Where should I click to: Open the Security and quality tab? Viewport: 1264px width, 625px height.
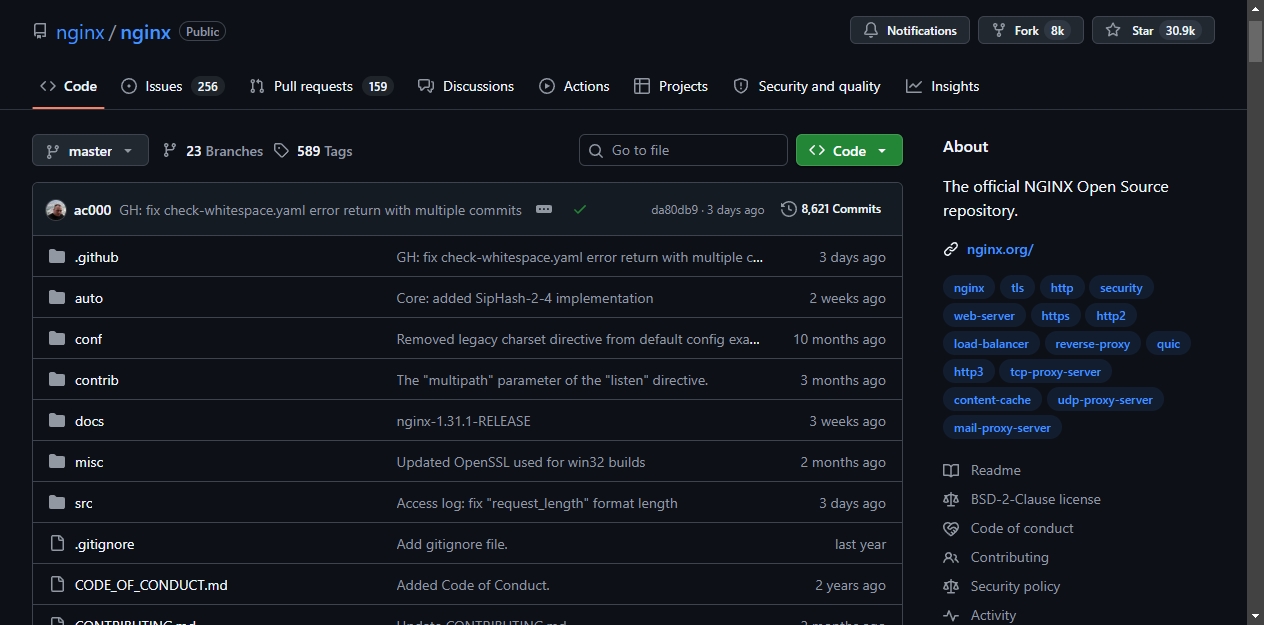point(807,86)
